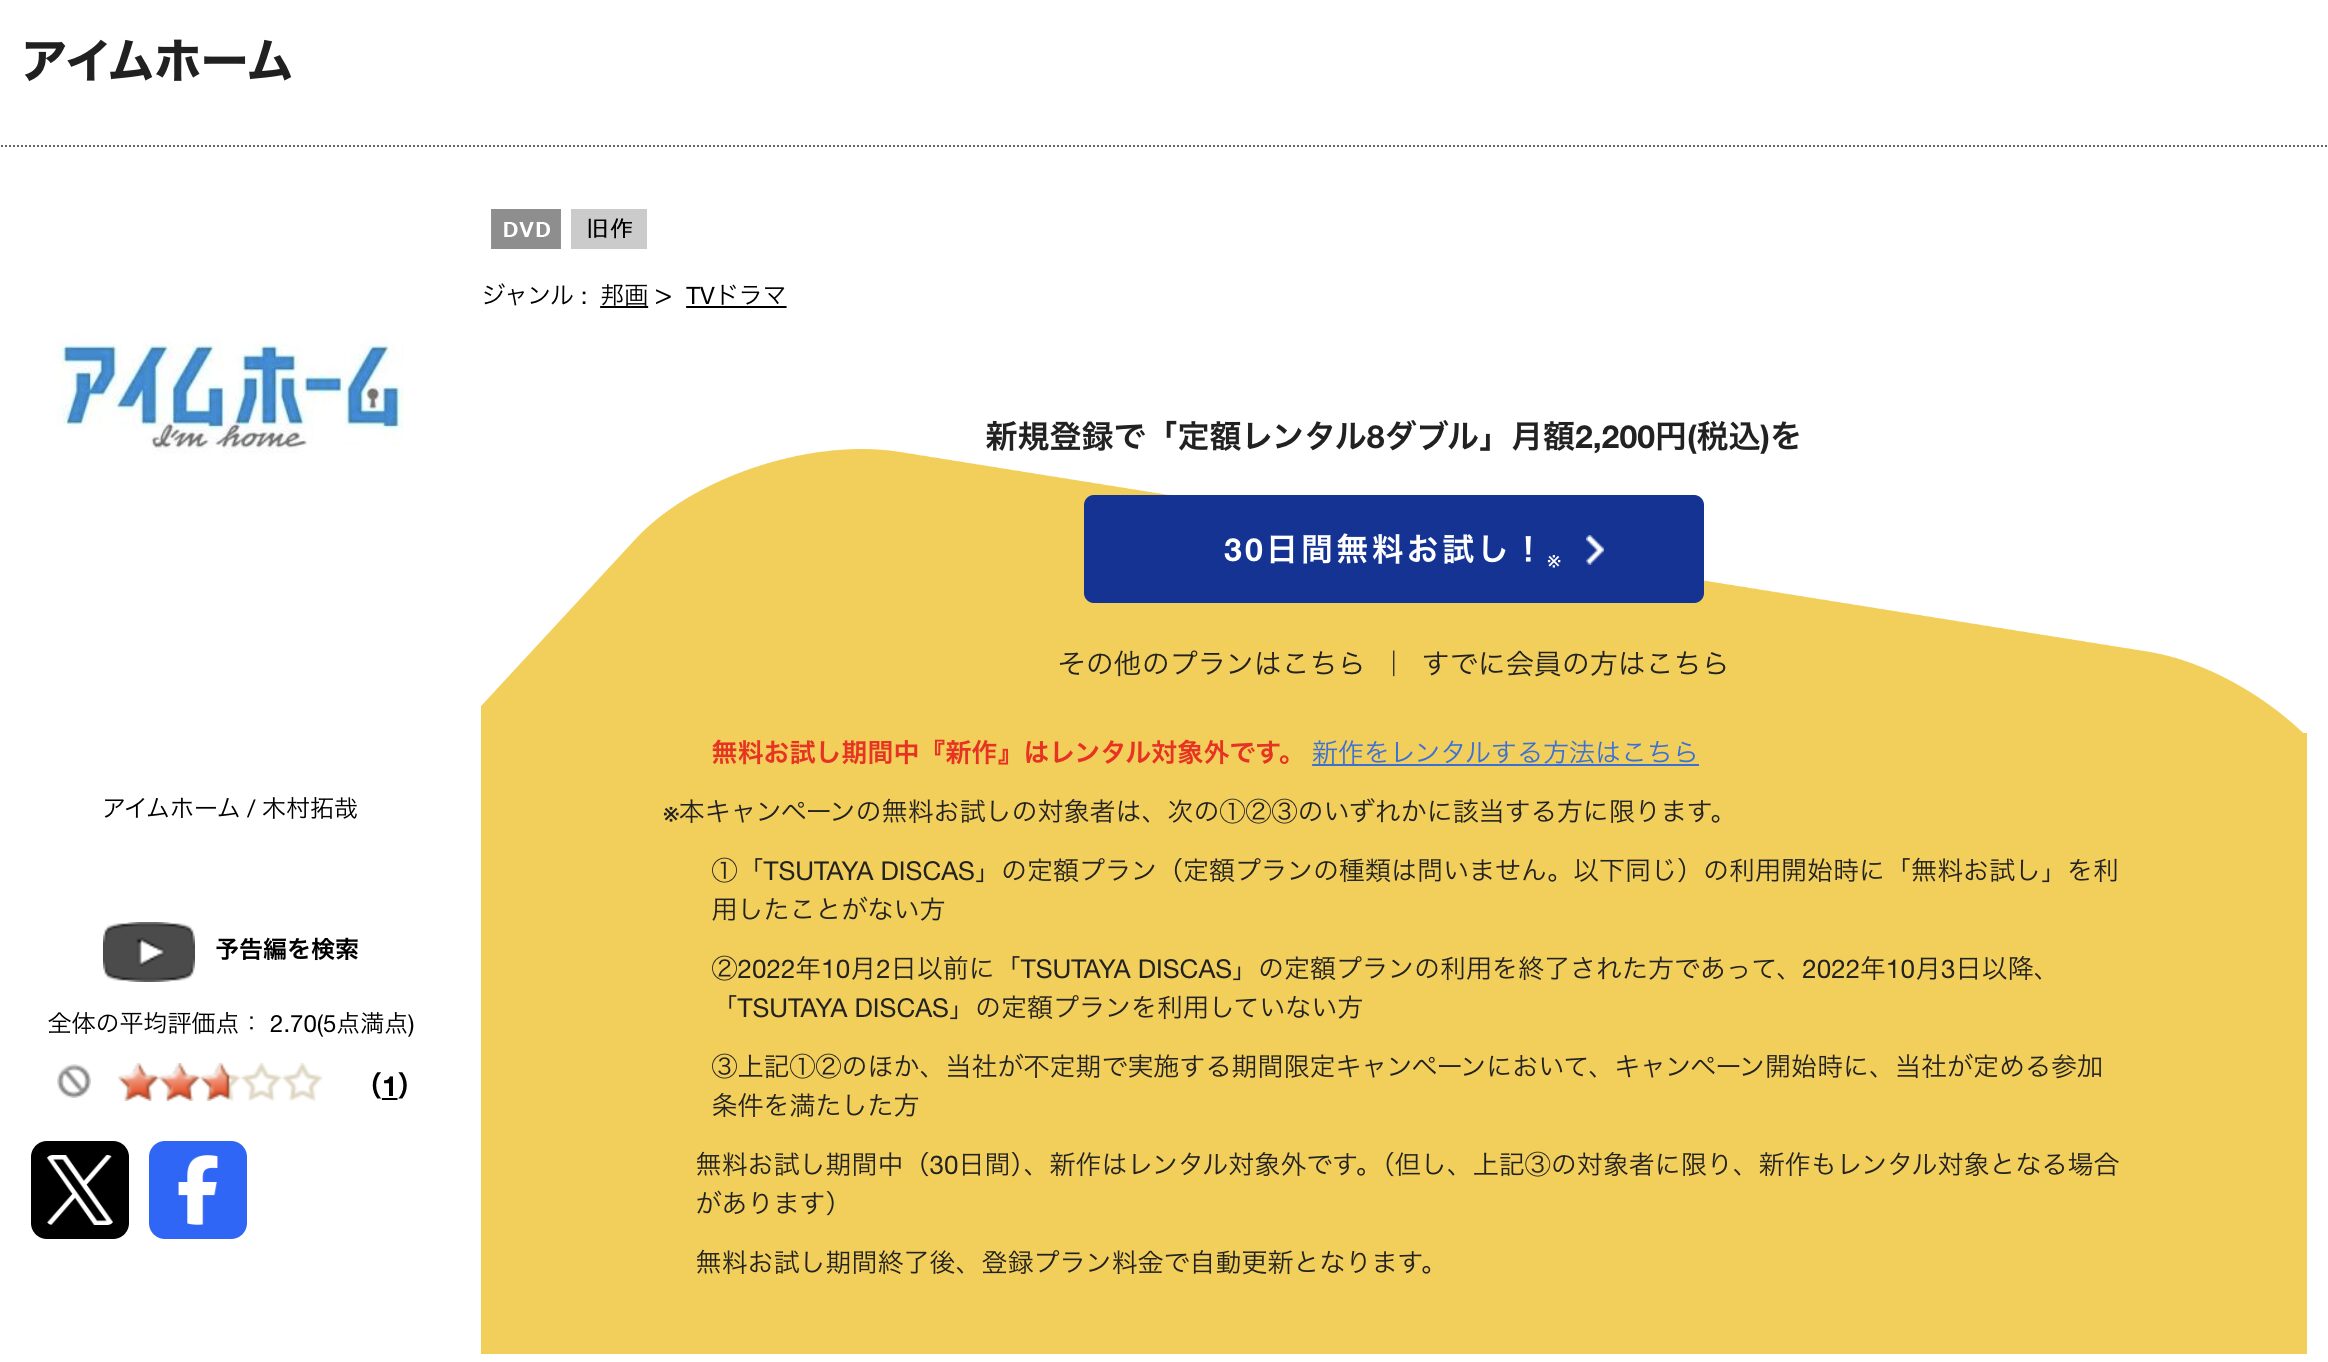Screen dimensions: 2328x1362
Task: Rate with the fourth star
Action: [261, 1083]
